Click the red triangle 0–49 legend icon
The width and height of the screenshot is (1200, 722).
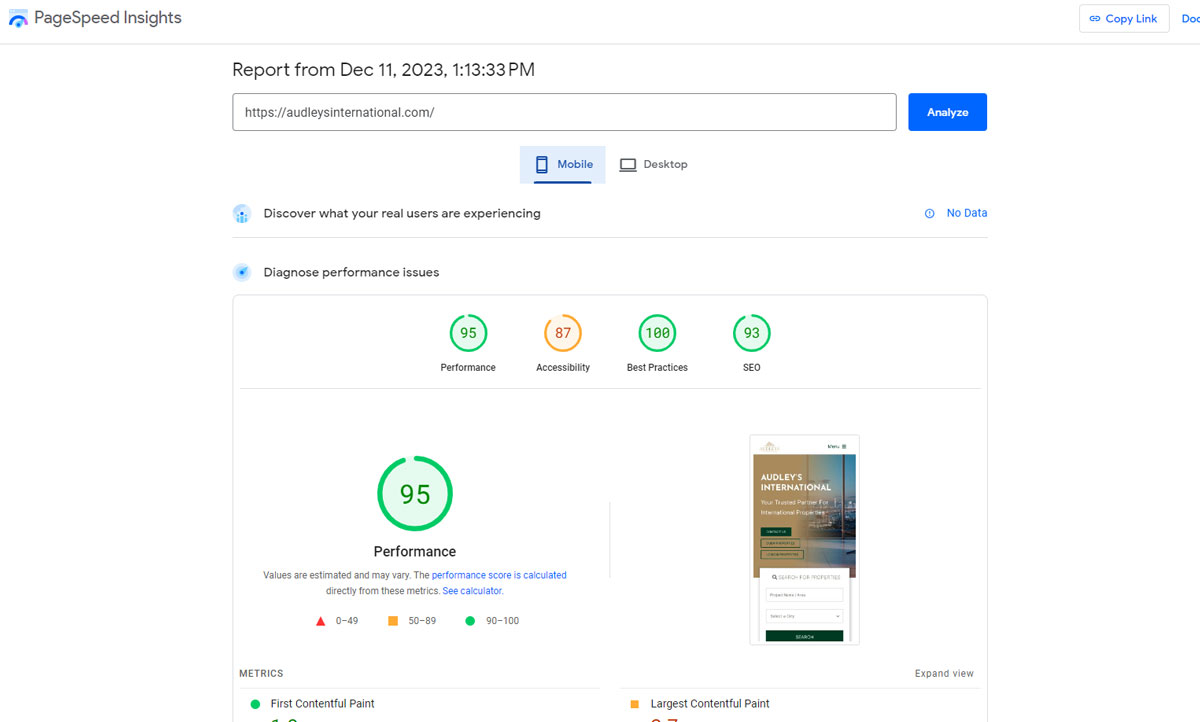pyautogui.click(x=321, y=621)
